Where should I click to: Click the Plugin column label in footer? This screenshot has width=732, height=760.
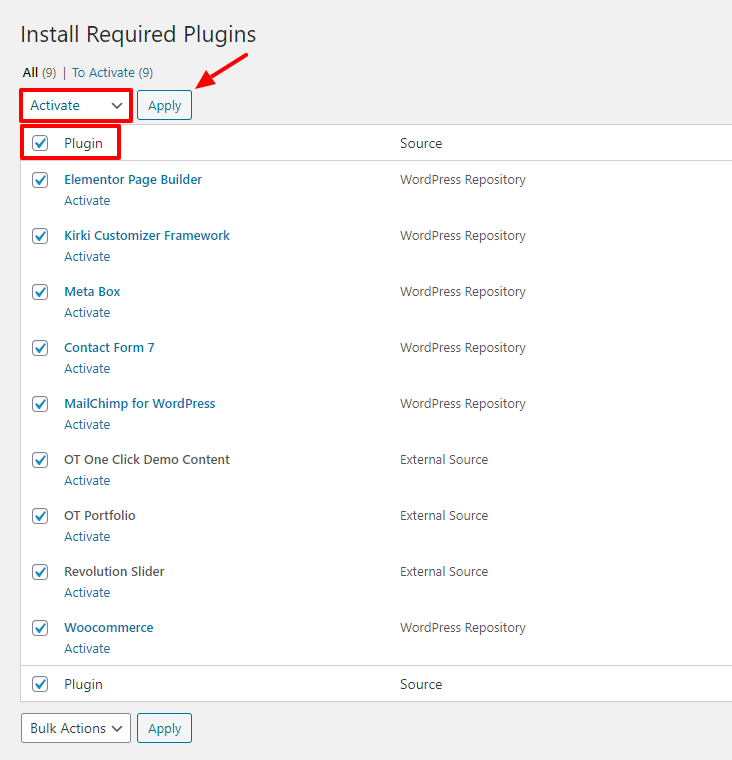[x=83, y=684]
